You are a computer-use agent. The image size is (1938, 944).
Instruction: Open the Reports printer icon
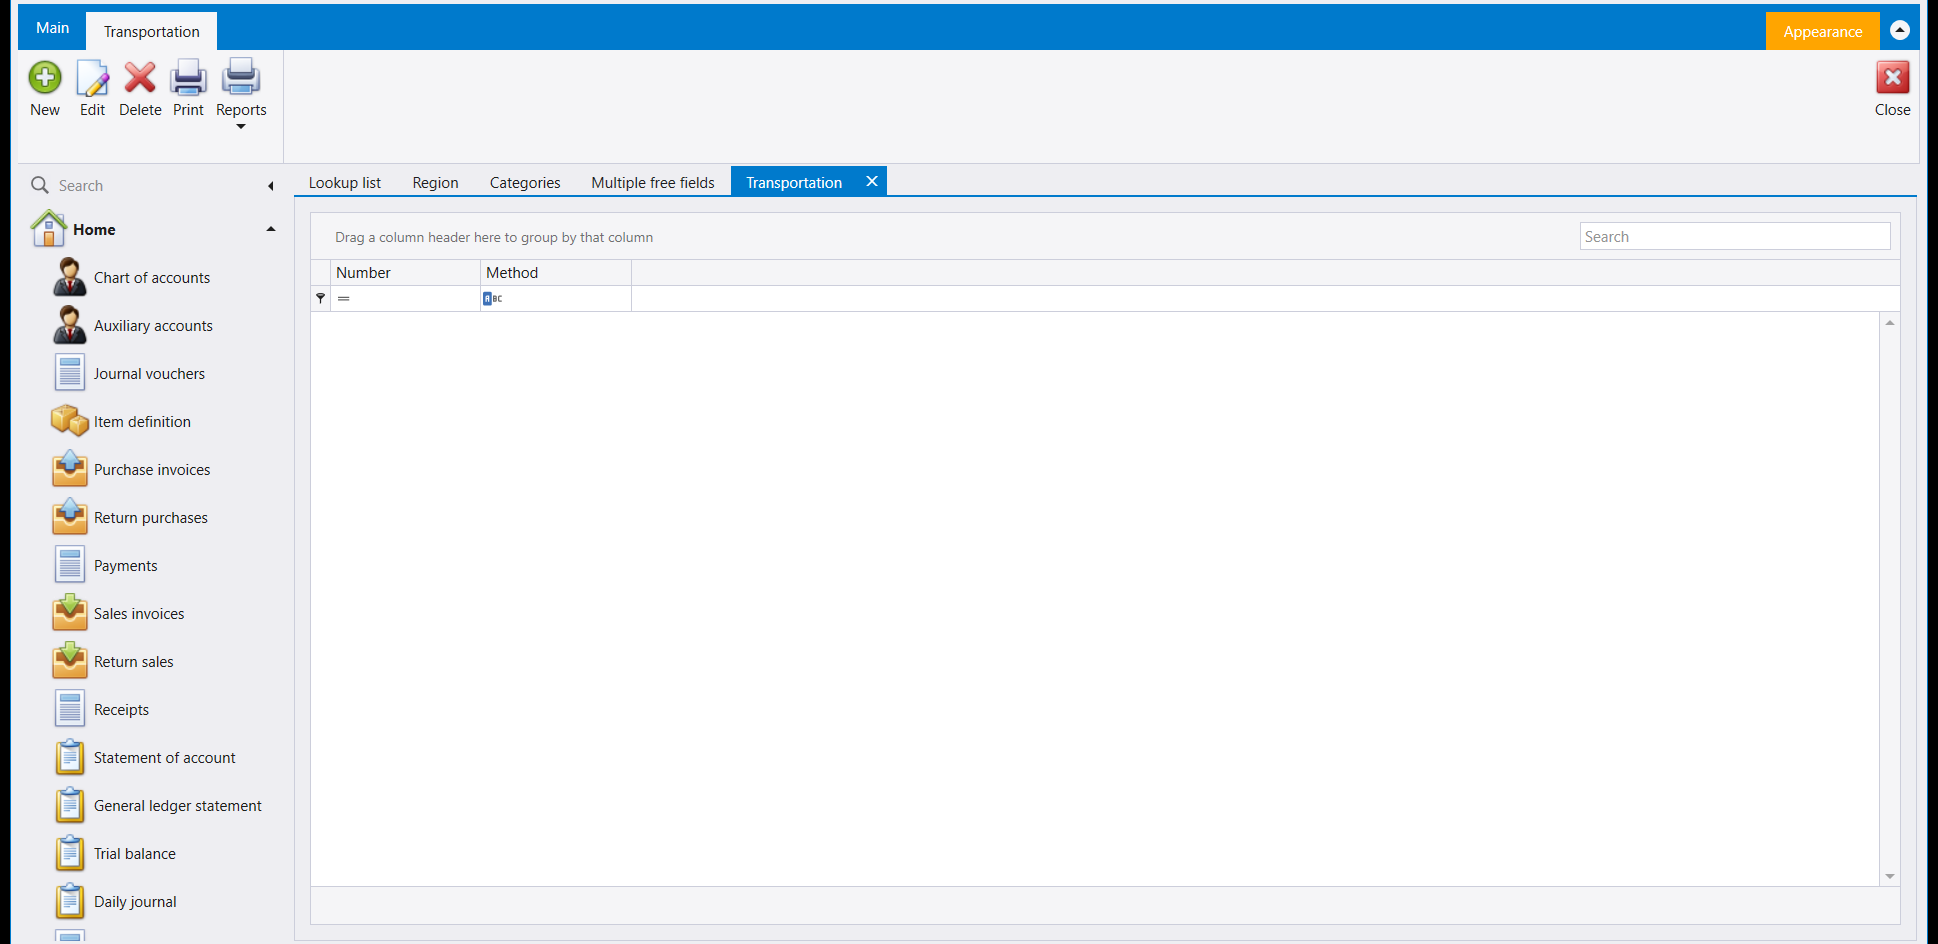pos(241,77)
